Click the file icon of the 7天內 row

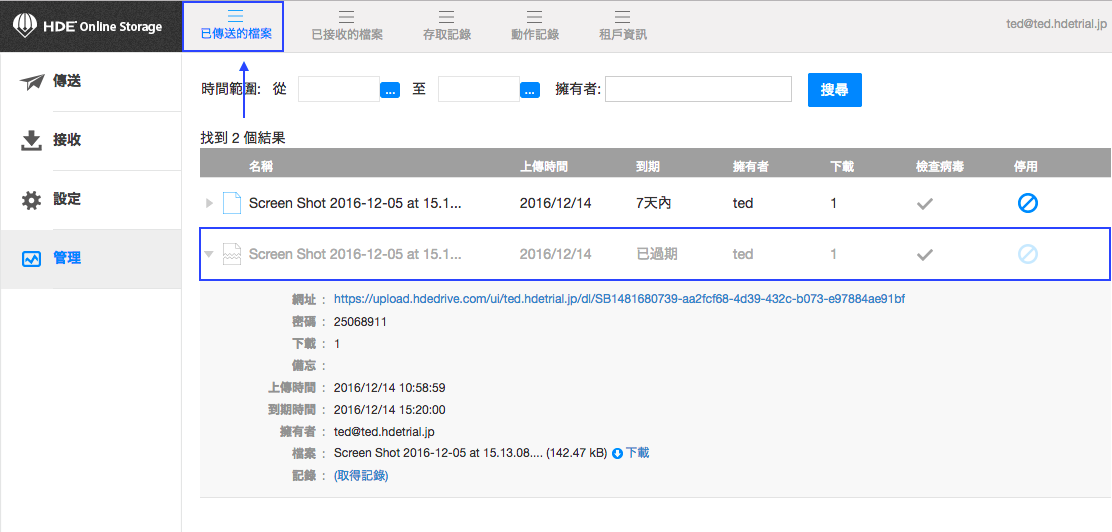point(232,204)
